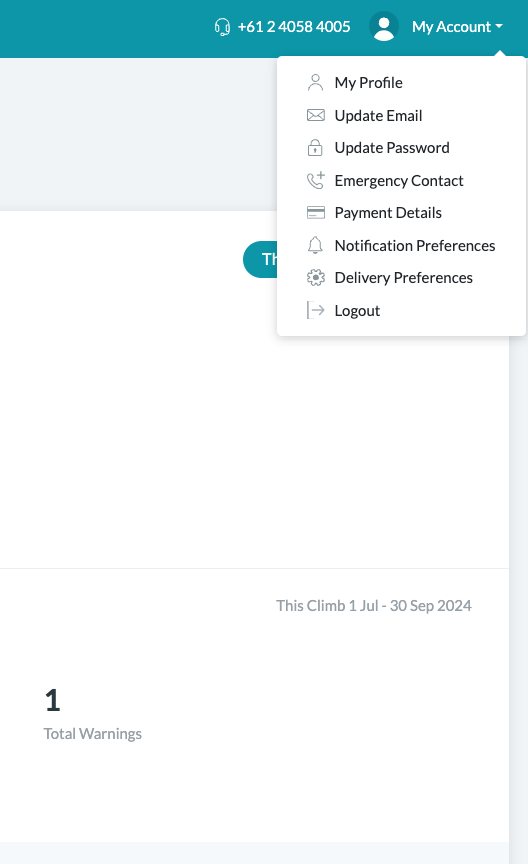
Task: Click the headset support icon
Action: tap(222, 26)
